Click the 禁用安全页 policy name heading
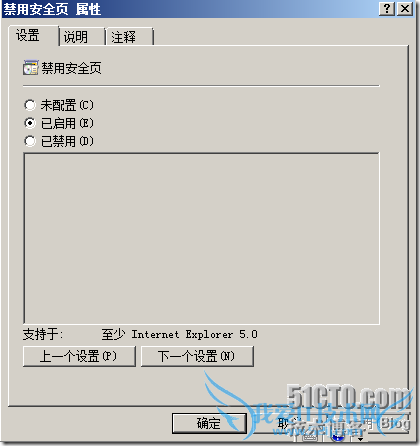The height and width of the screenshot is (446, 420). 71,68
